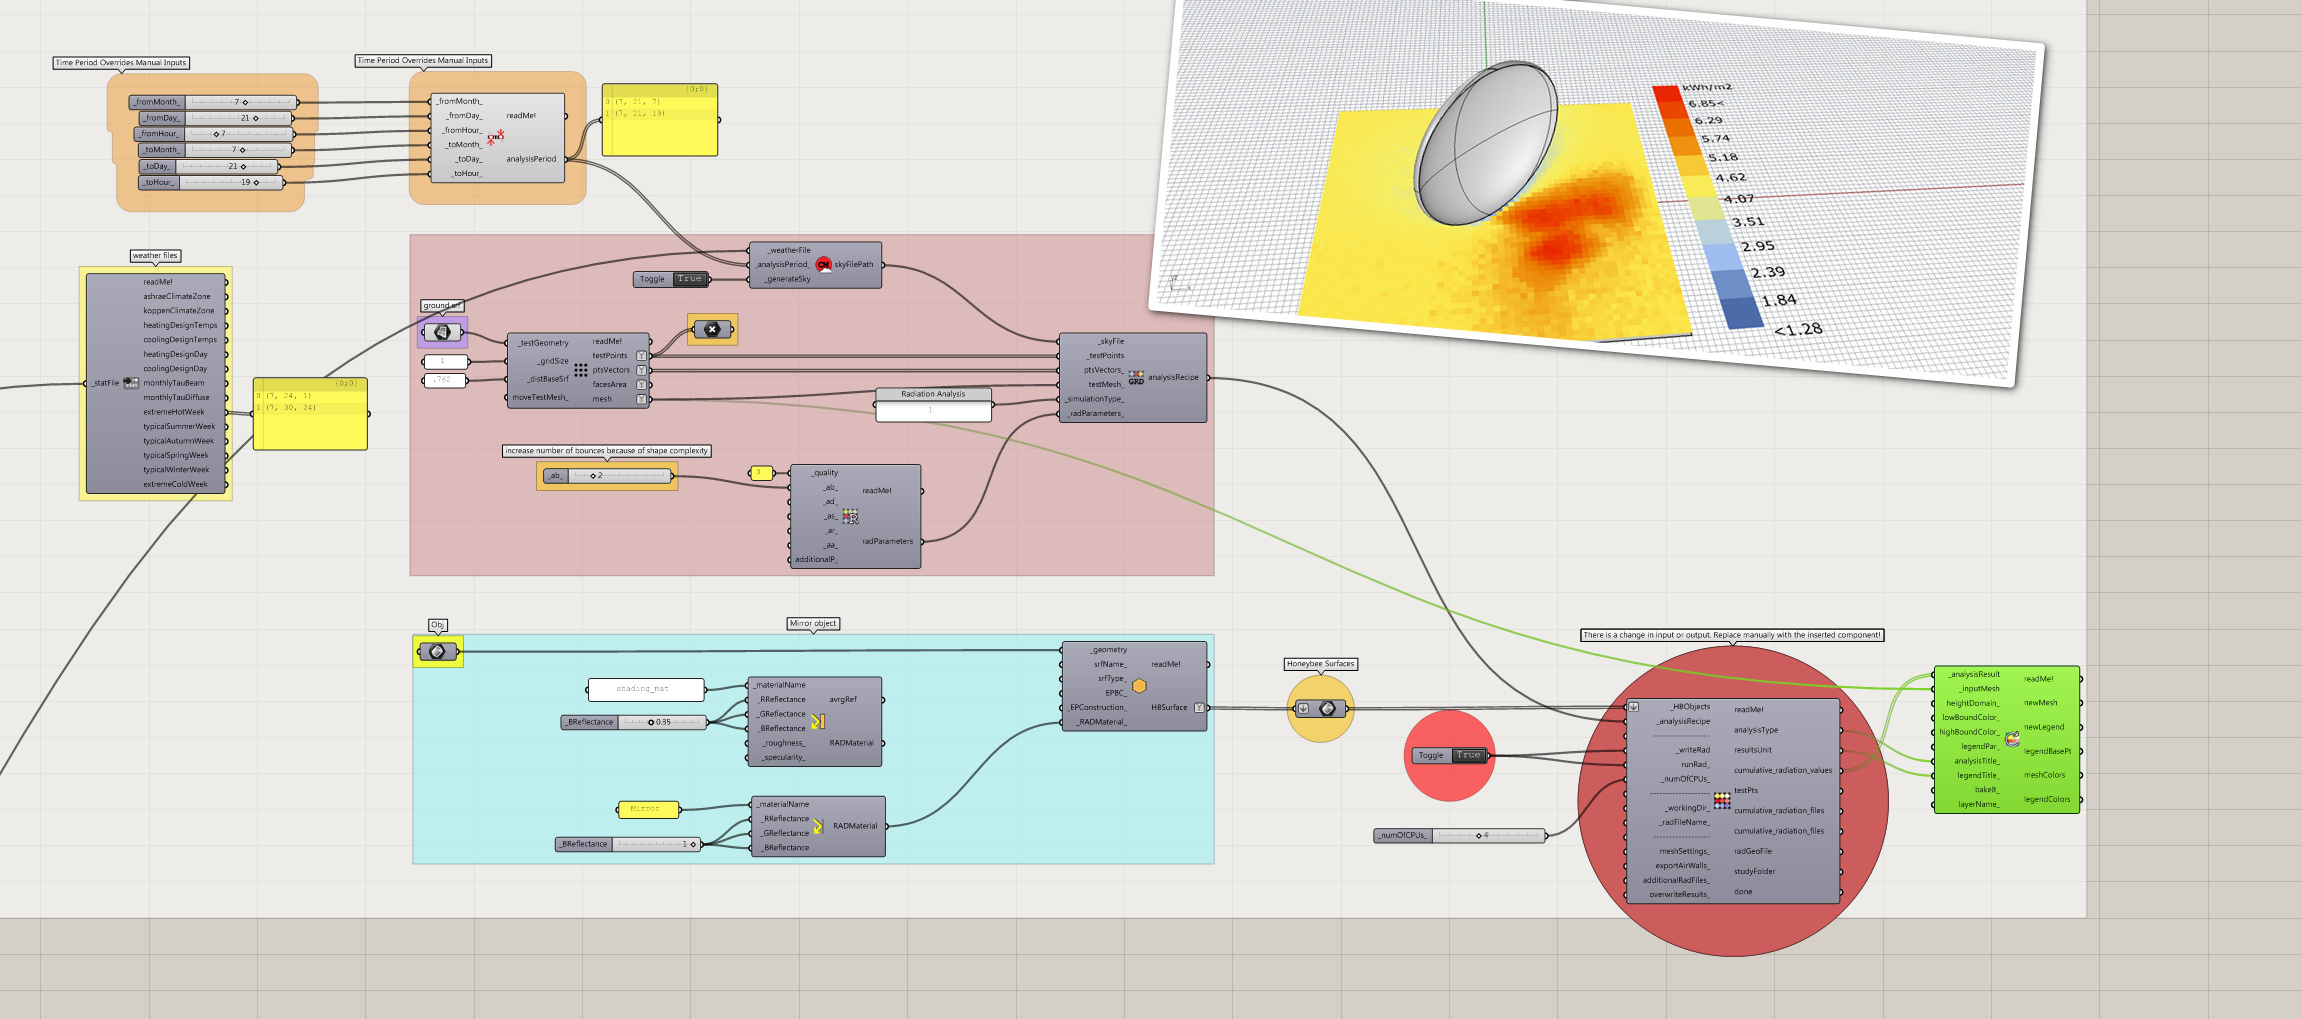Click the orange hexagon HBSurface icon
The image size is (2302, 1019).
tap(1138, 686)
